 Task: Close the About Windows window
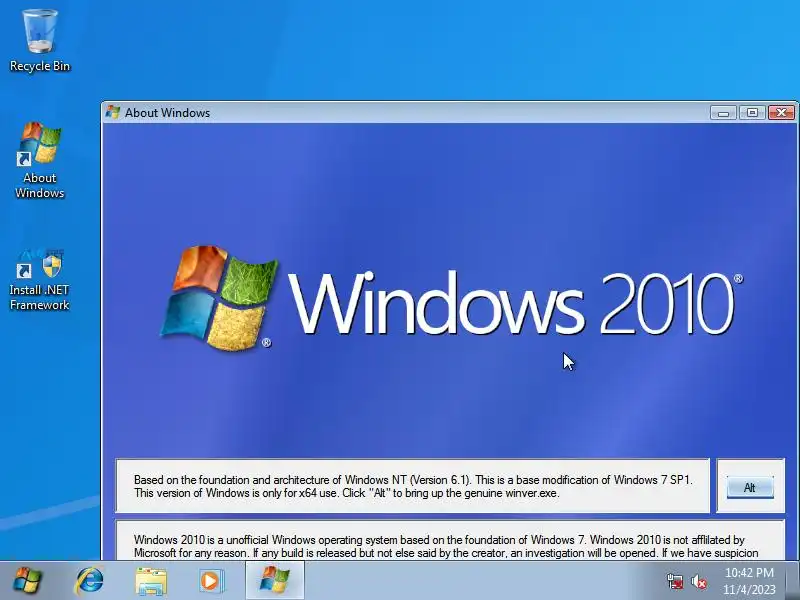click(782, 112)
